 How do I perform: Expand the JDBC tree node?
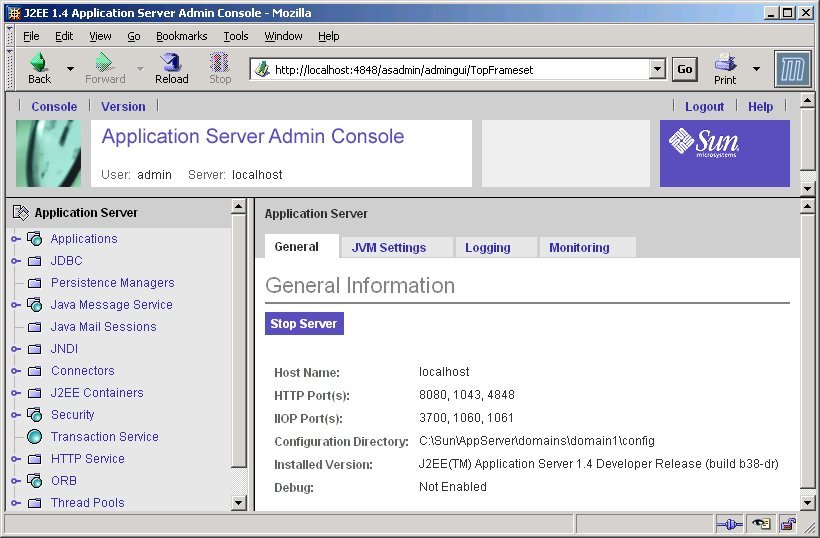pyautogui.click(x=16, y=261)
